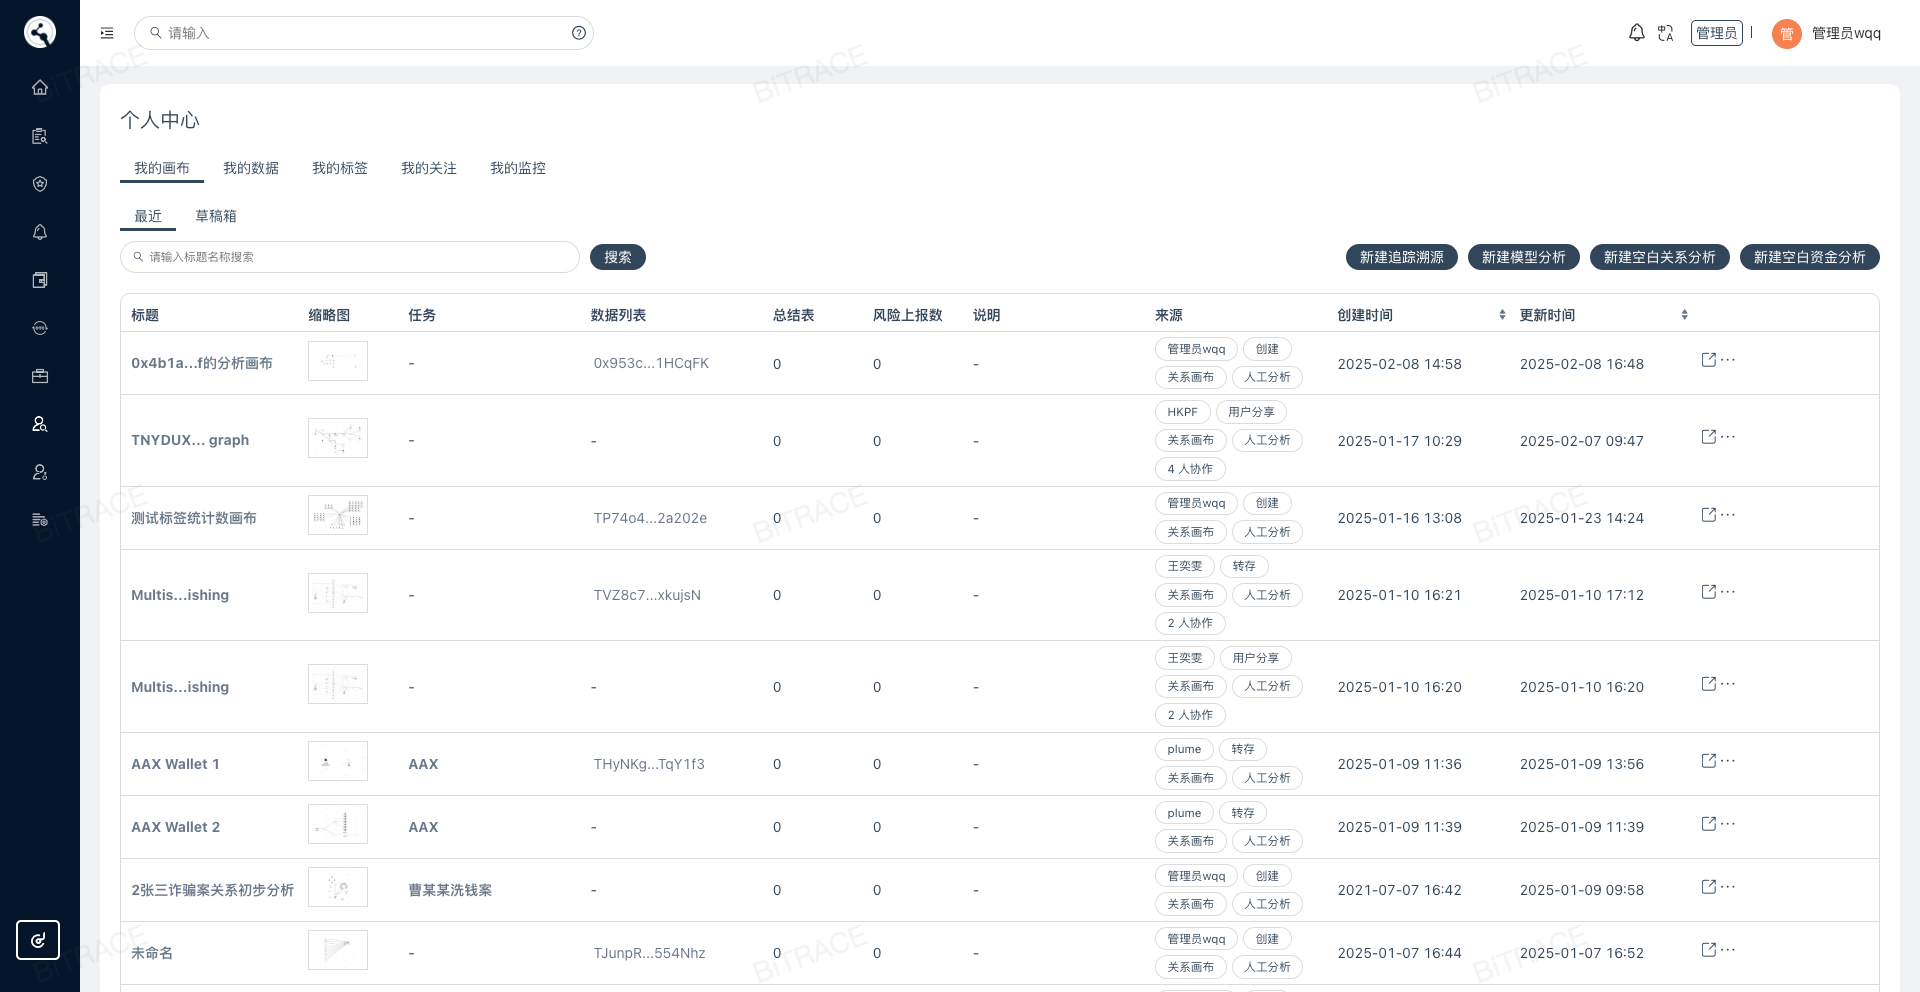
Task: Open notifications bell in top bar
Action: pos(1637,33)
